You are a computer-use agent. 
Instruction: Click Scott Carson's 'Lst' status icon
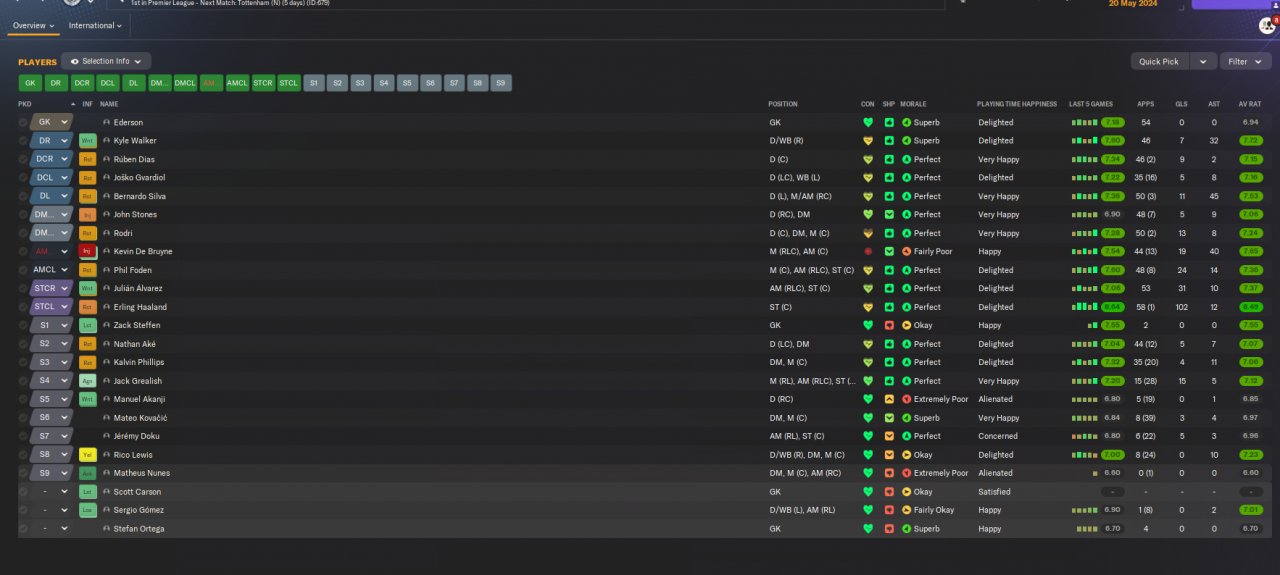87,492
